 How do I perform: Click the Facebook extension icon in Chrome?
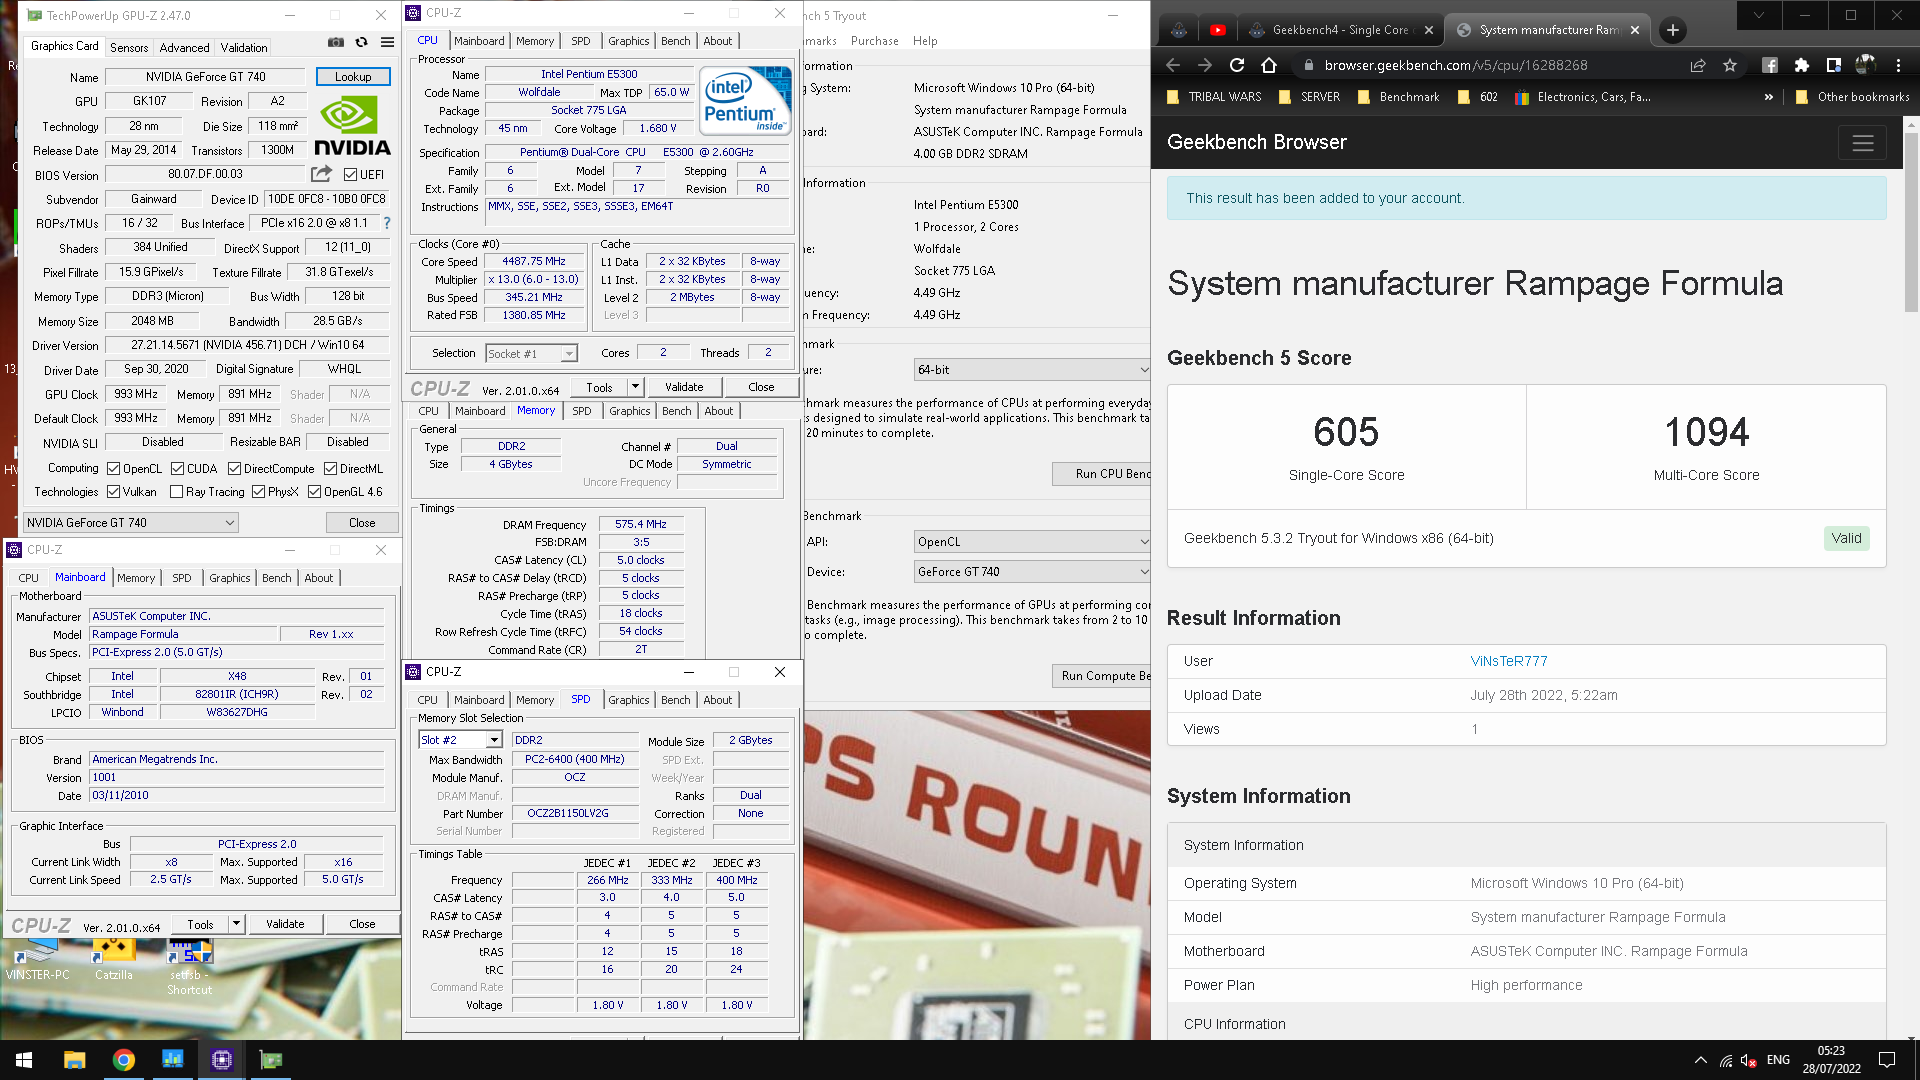[1770, 65]
